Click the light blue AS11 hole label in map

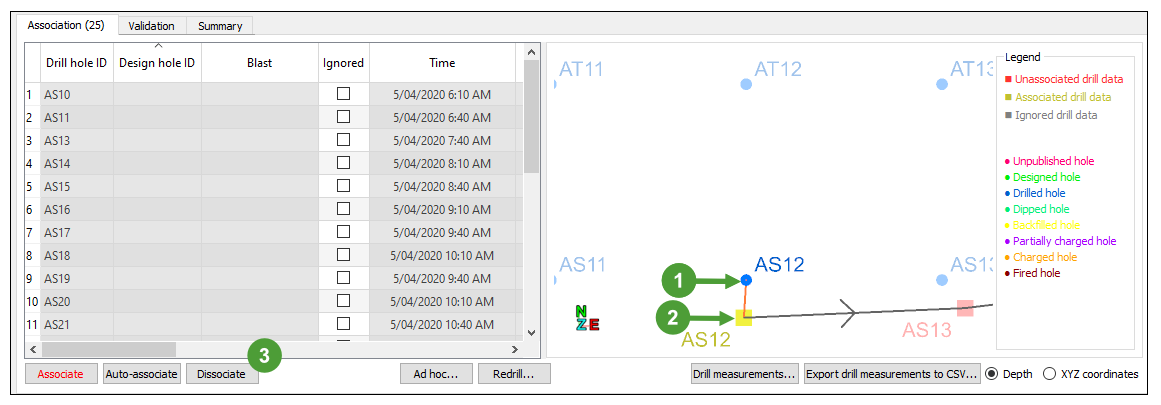[581, 265]
